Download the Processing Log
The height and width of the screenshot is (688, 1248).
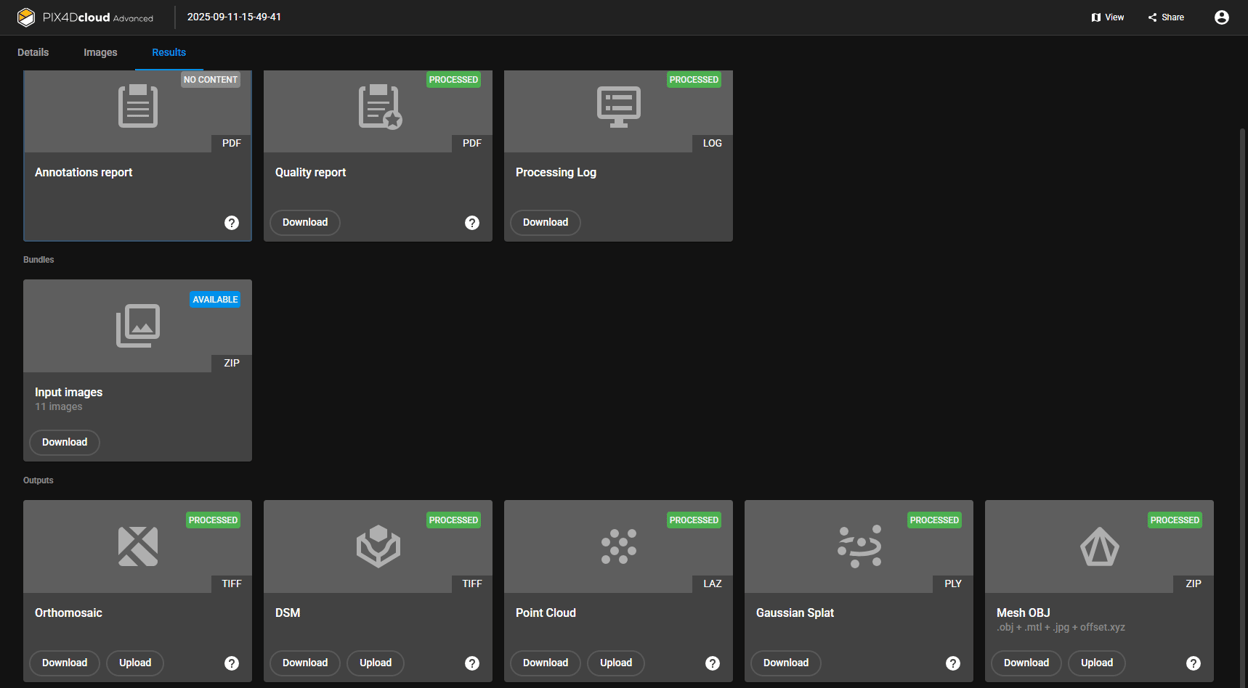tap(545, 222)
